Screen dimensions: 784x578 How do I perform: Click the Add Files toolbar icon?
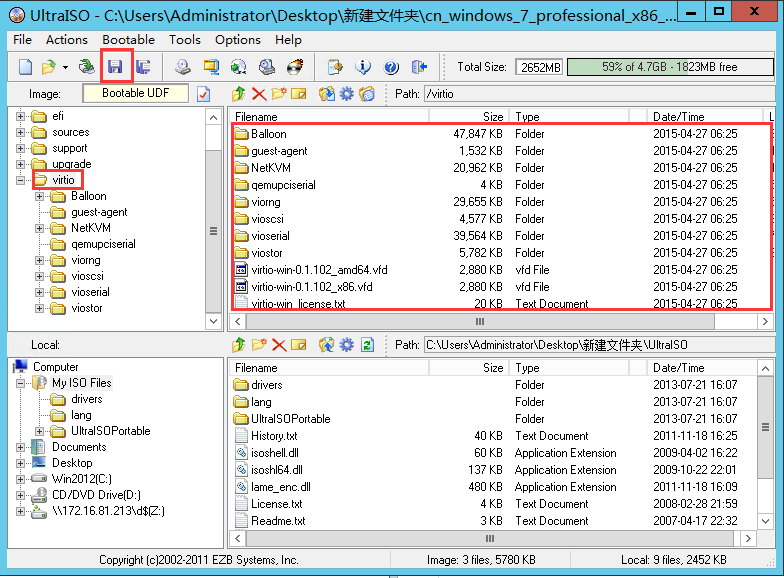[335, 66]
